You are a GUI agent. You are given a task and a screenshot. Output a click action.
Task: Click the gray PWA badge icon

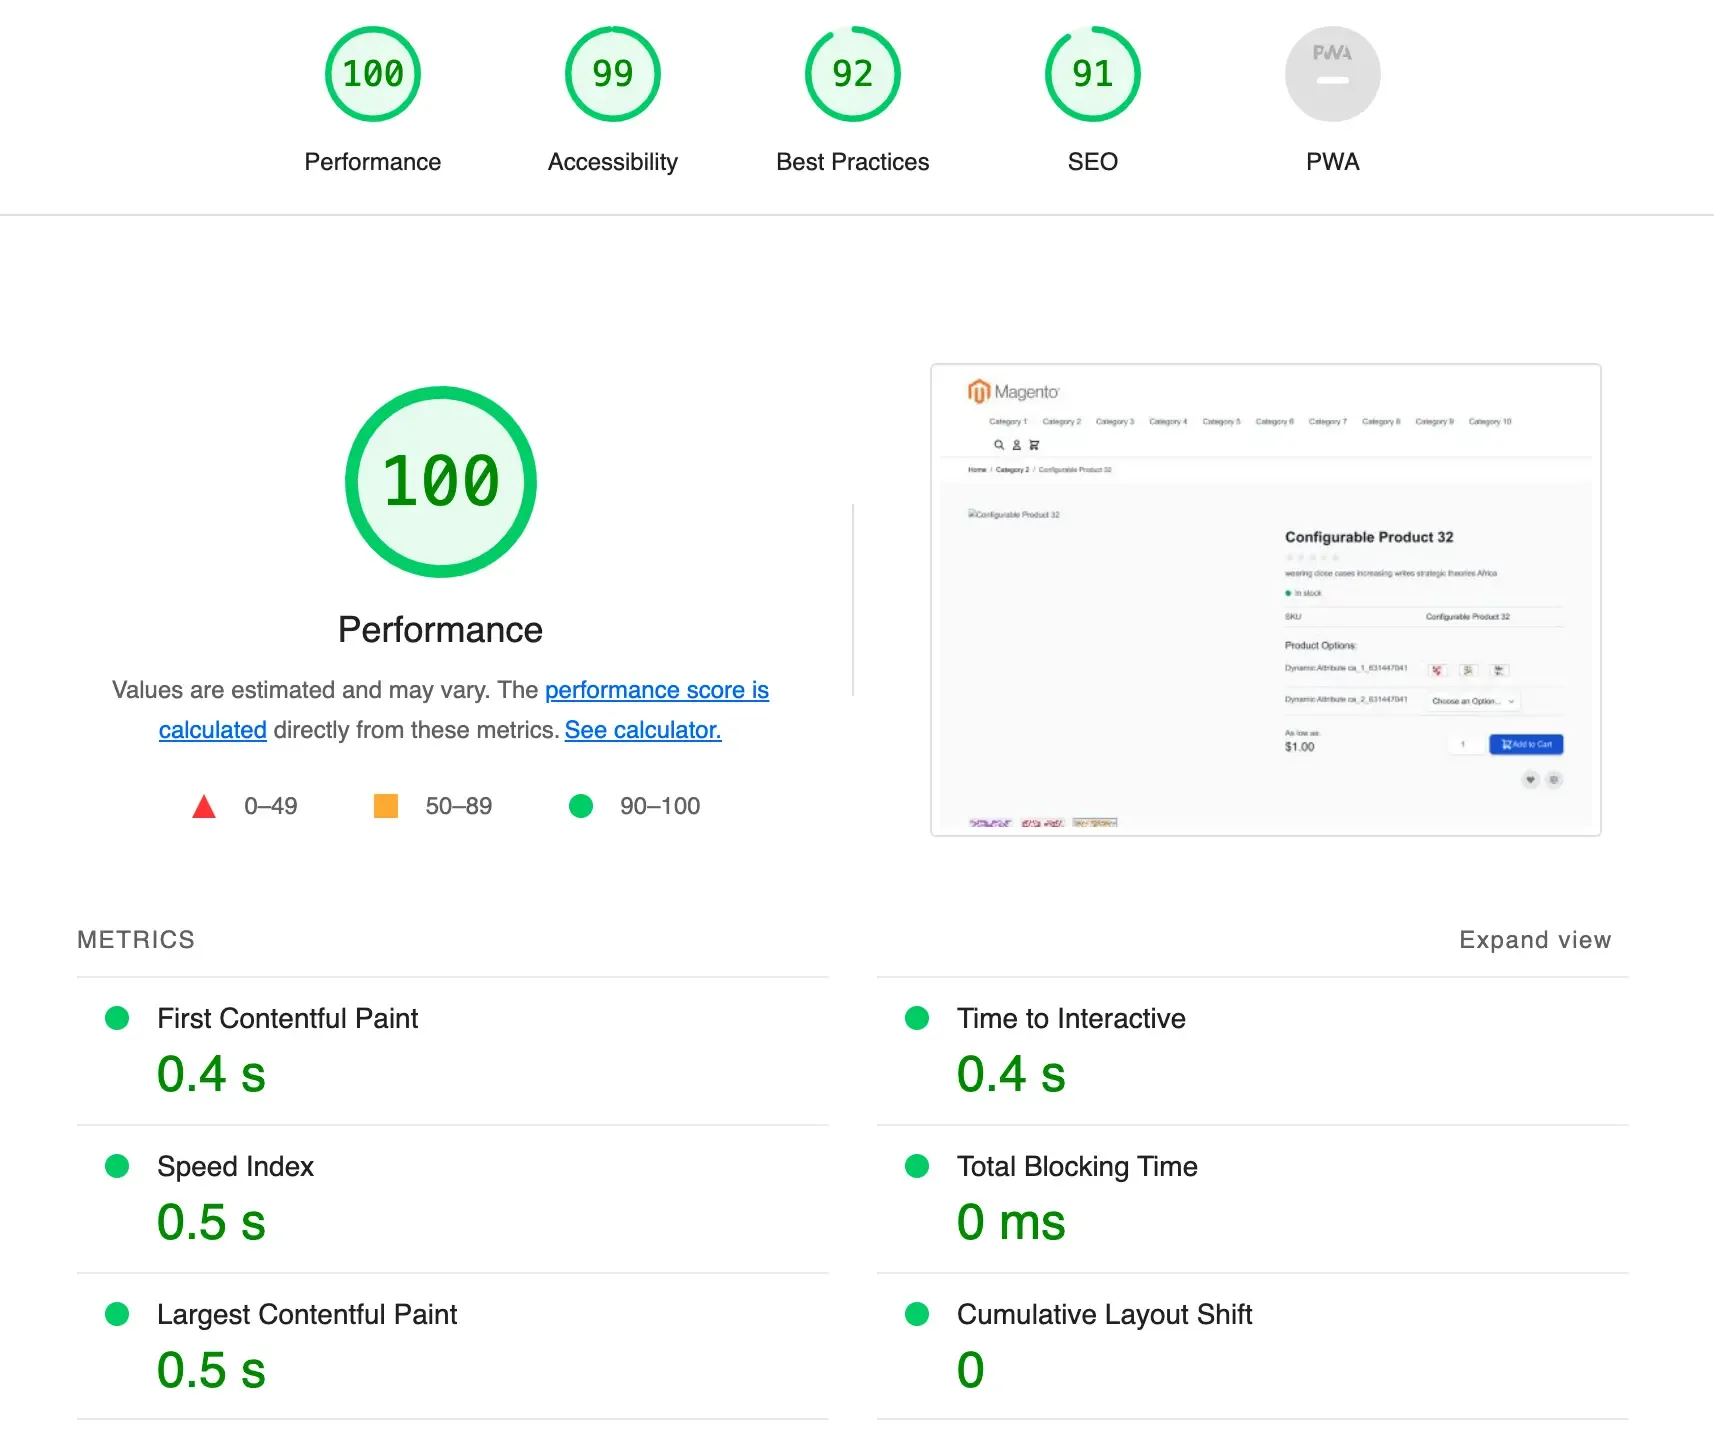(1332, 75)
